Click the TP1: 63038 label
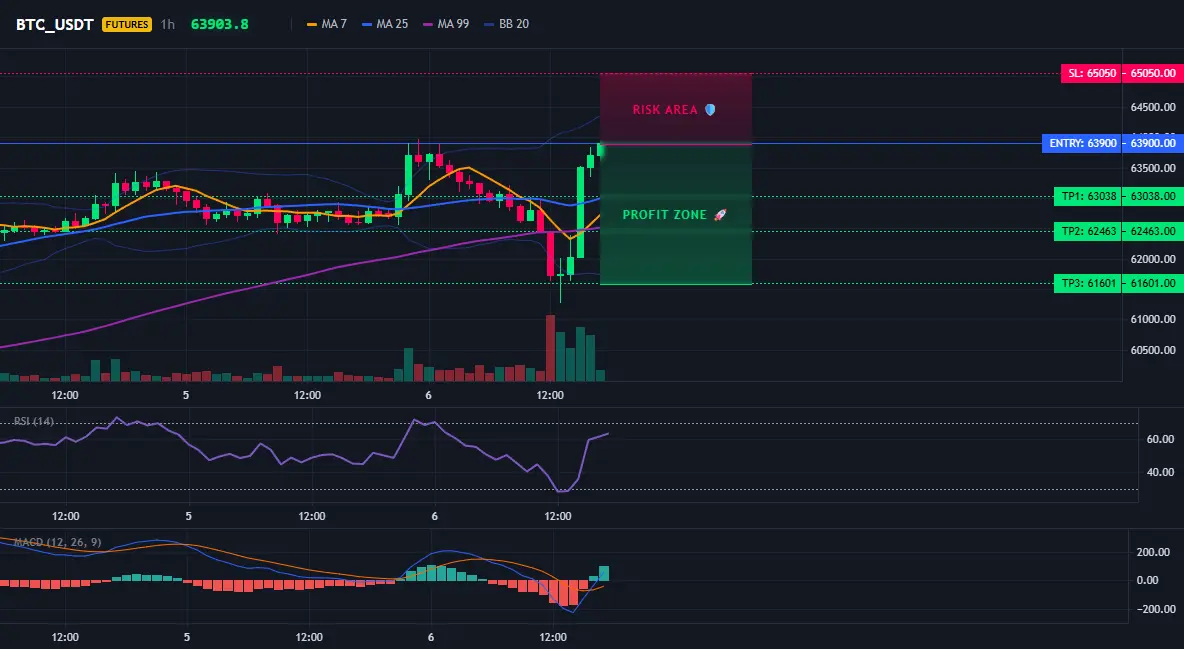 (1087, 196)
